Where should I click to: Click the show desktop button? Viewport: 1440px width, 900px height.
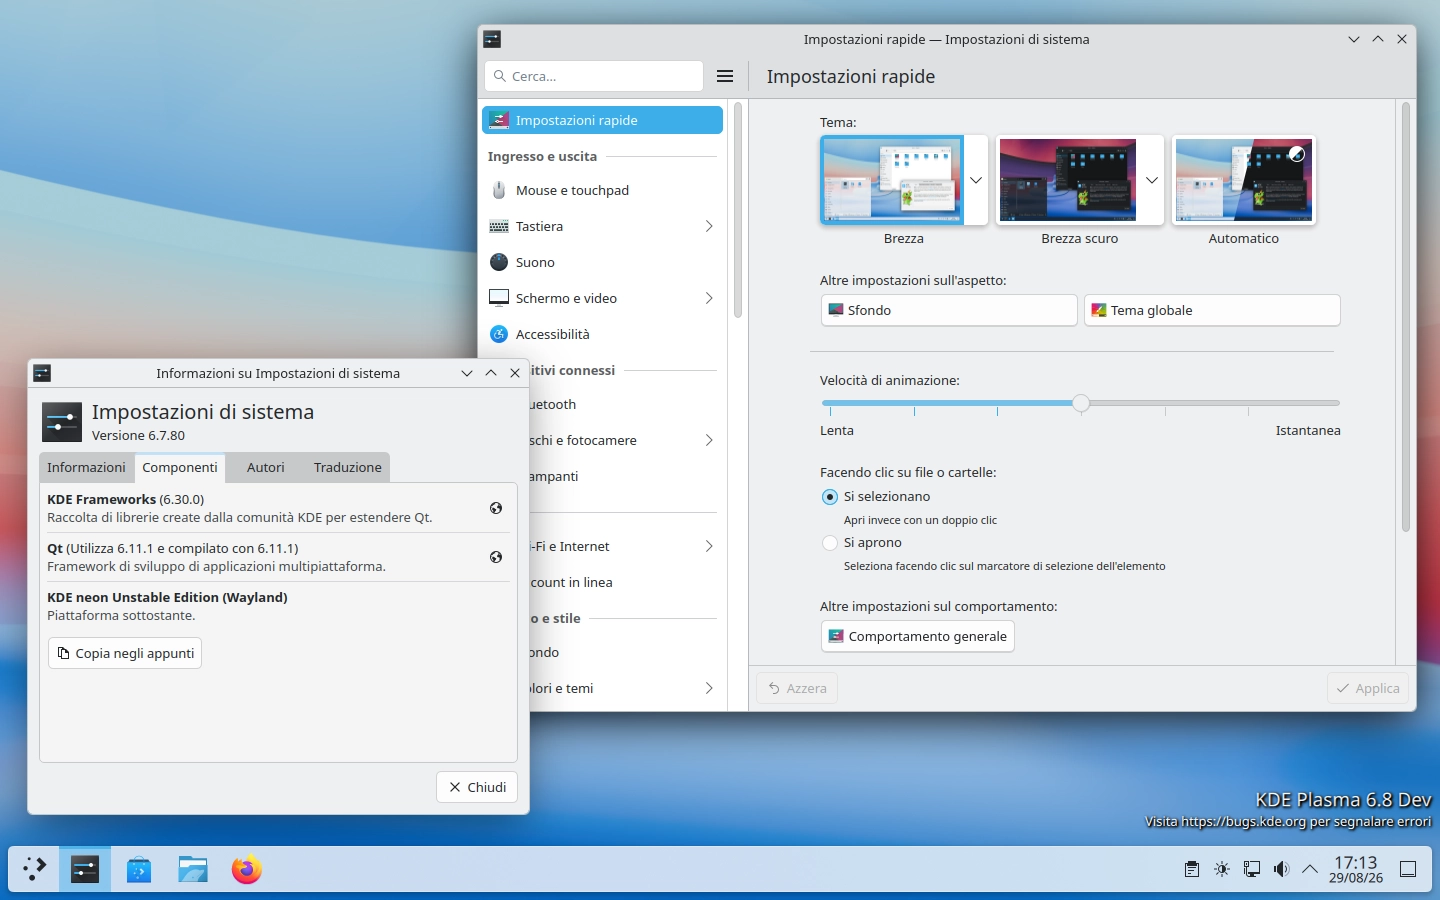pos(1408,869)
